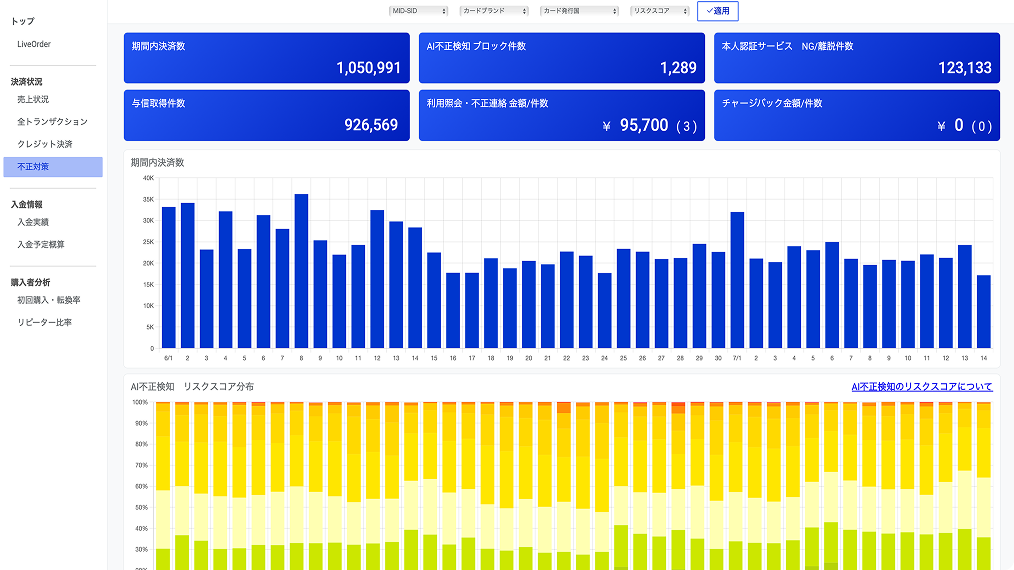The image size is (1014, 570).
Task: Click the 期間内決済数 summary card
Action: (x=266, y=58)
